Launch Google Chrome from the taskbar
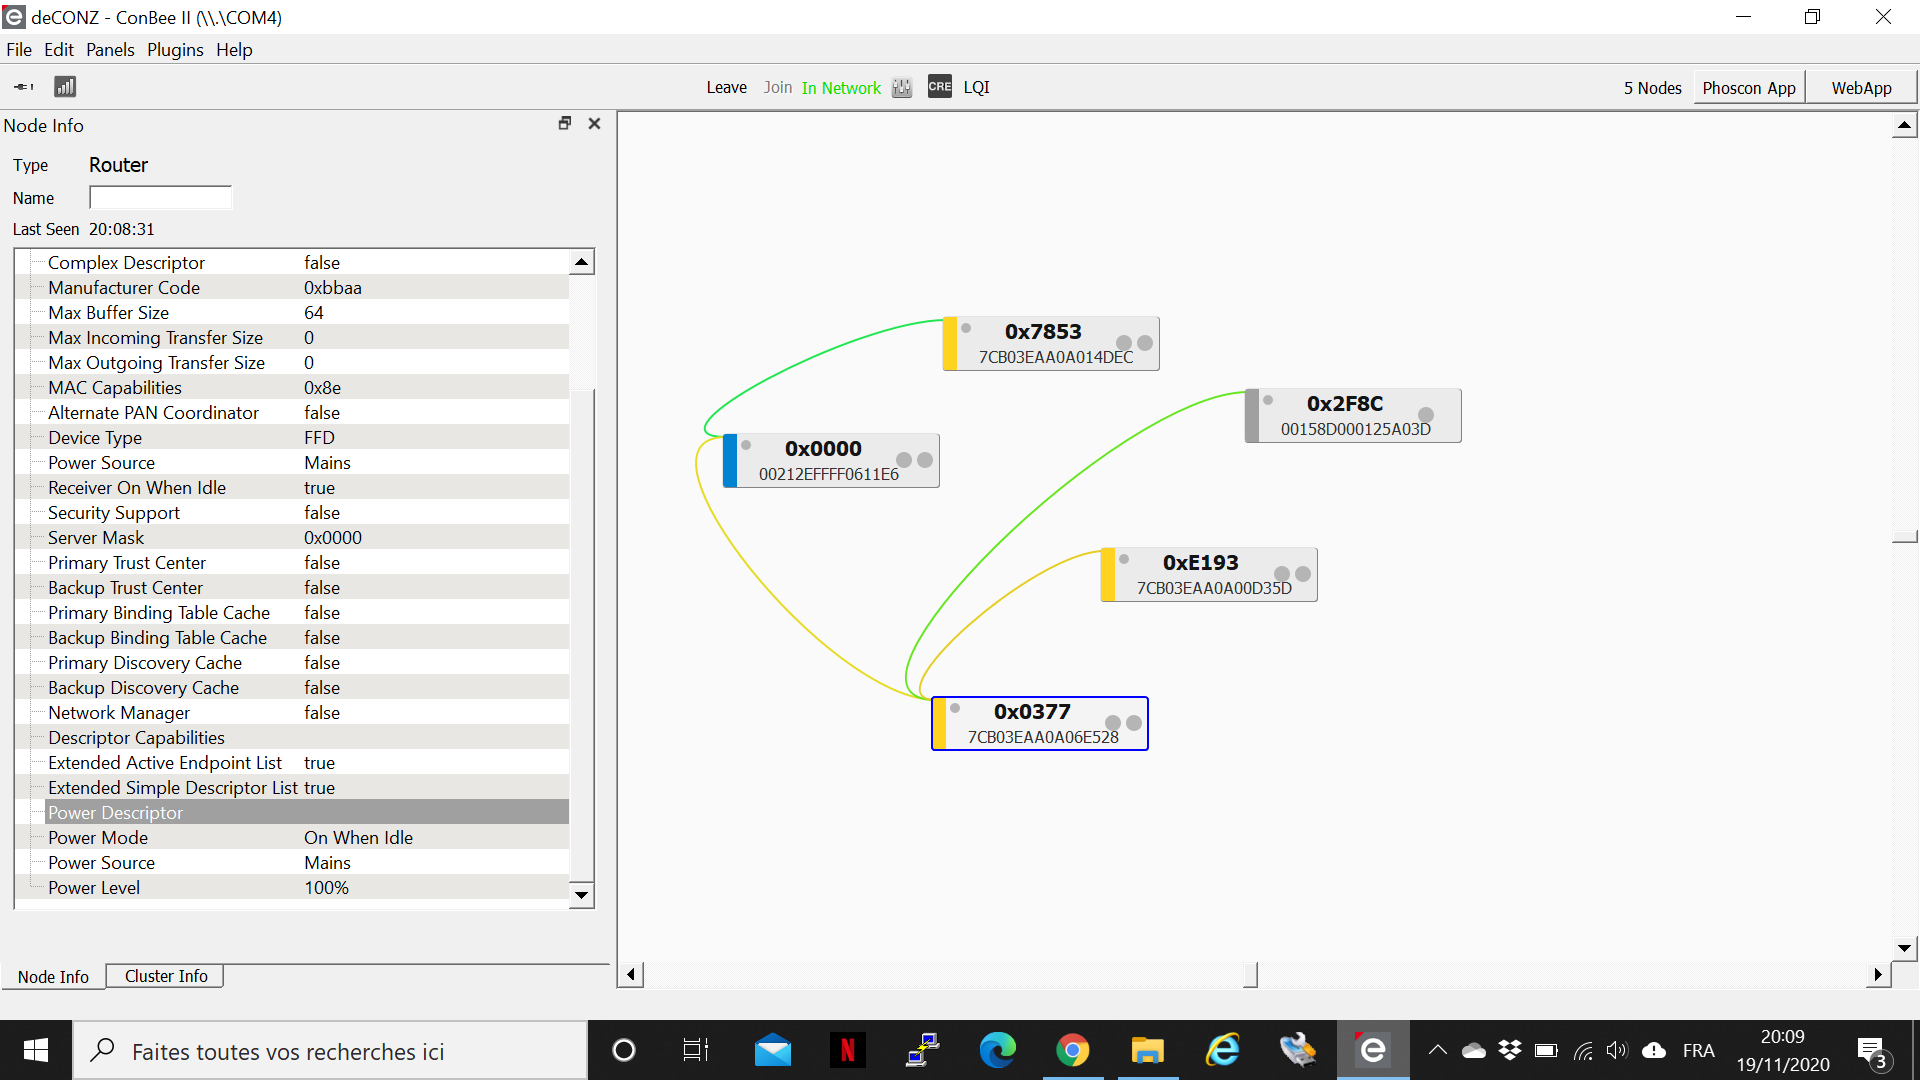The width and height of the screenshot is (1920, 1080). (x=1072, y=1051)
